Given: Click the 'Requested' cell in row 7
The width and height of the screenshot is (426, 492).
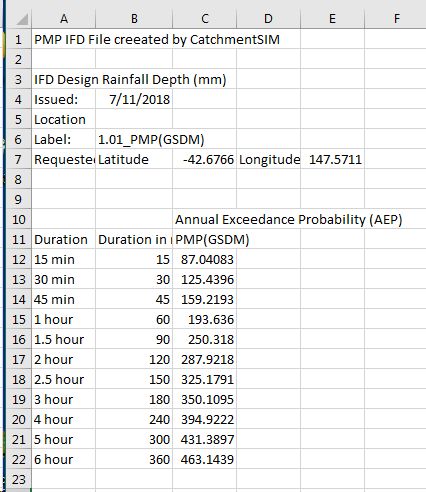Looking at the screenshot, I should 64,159.
